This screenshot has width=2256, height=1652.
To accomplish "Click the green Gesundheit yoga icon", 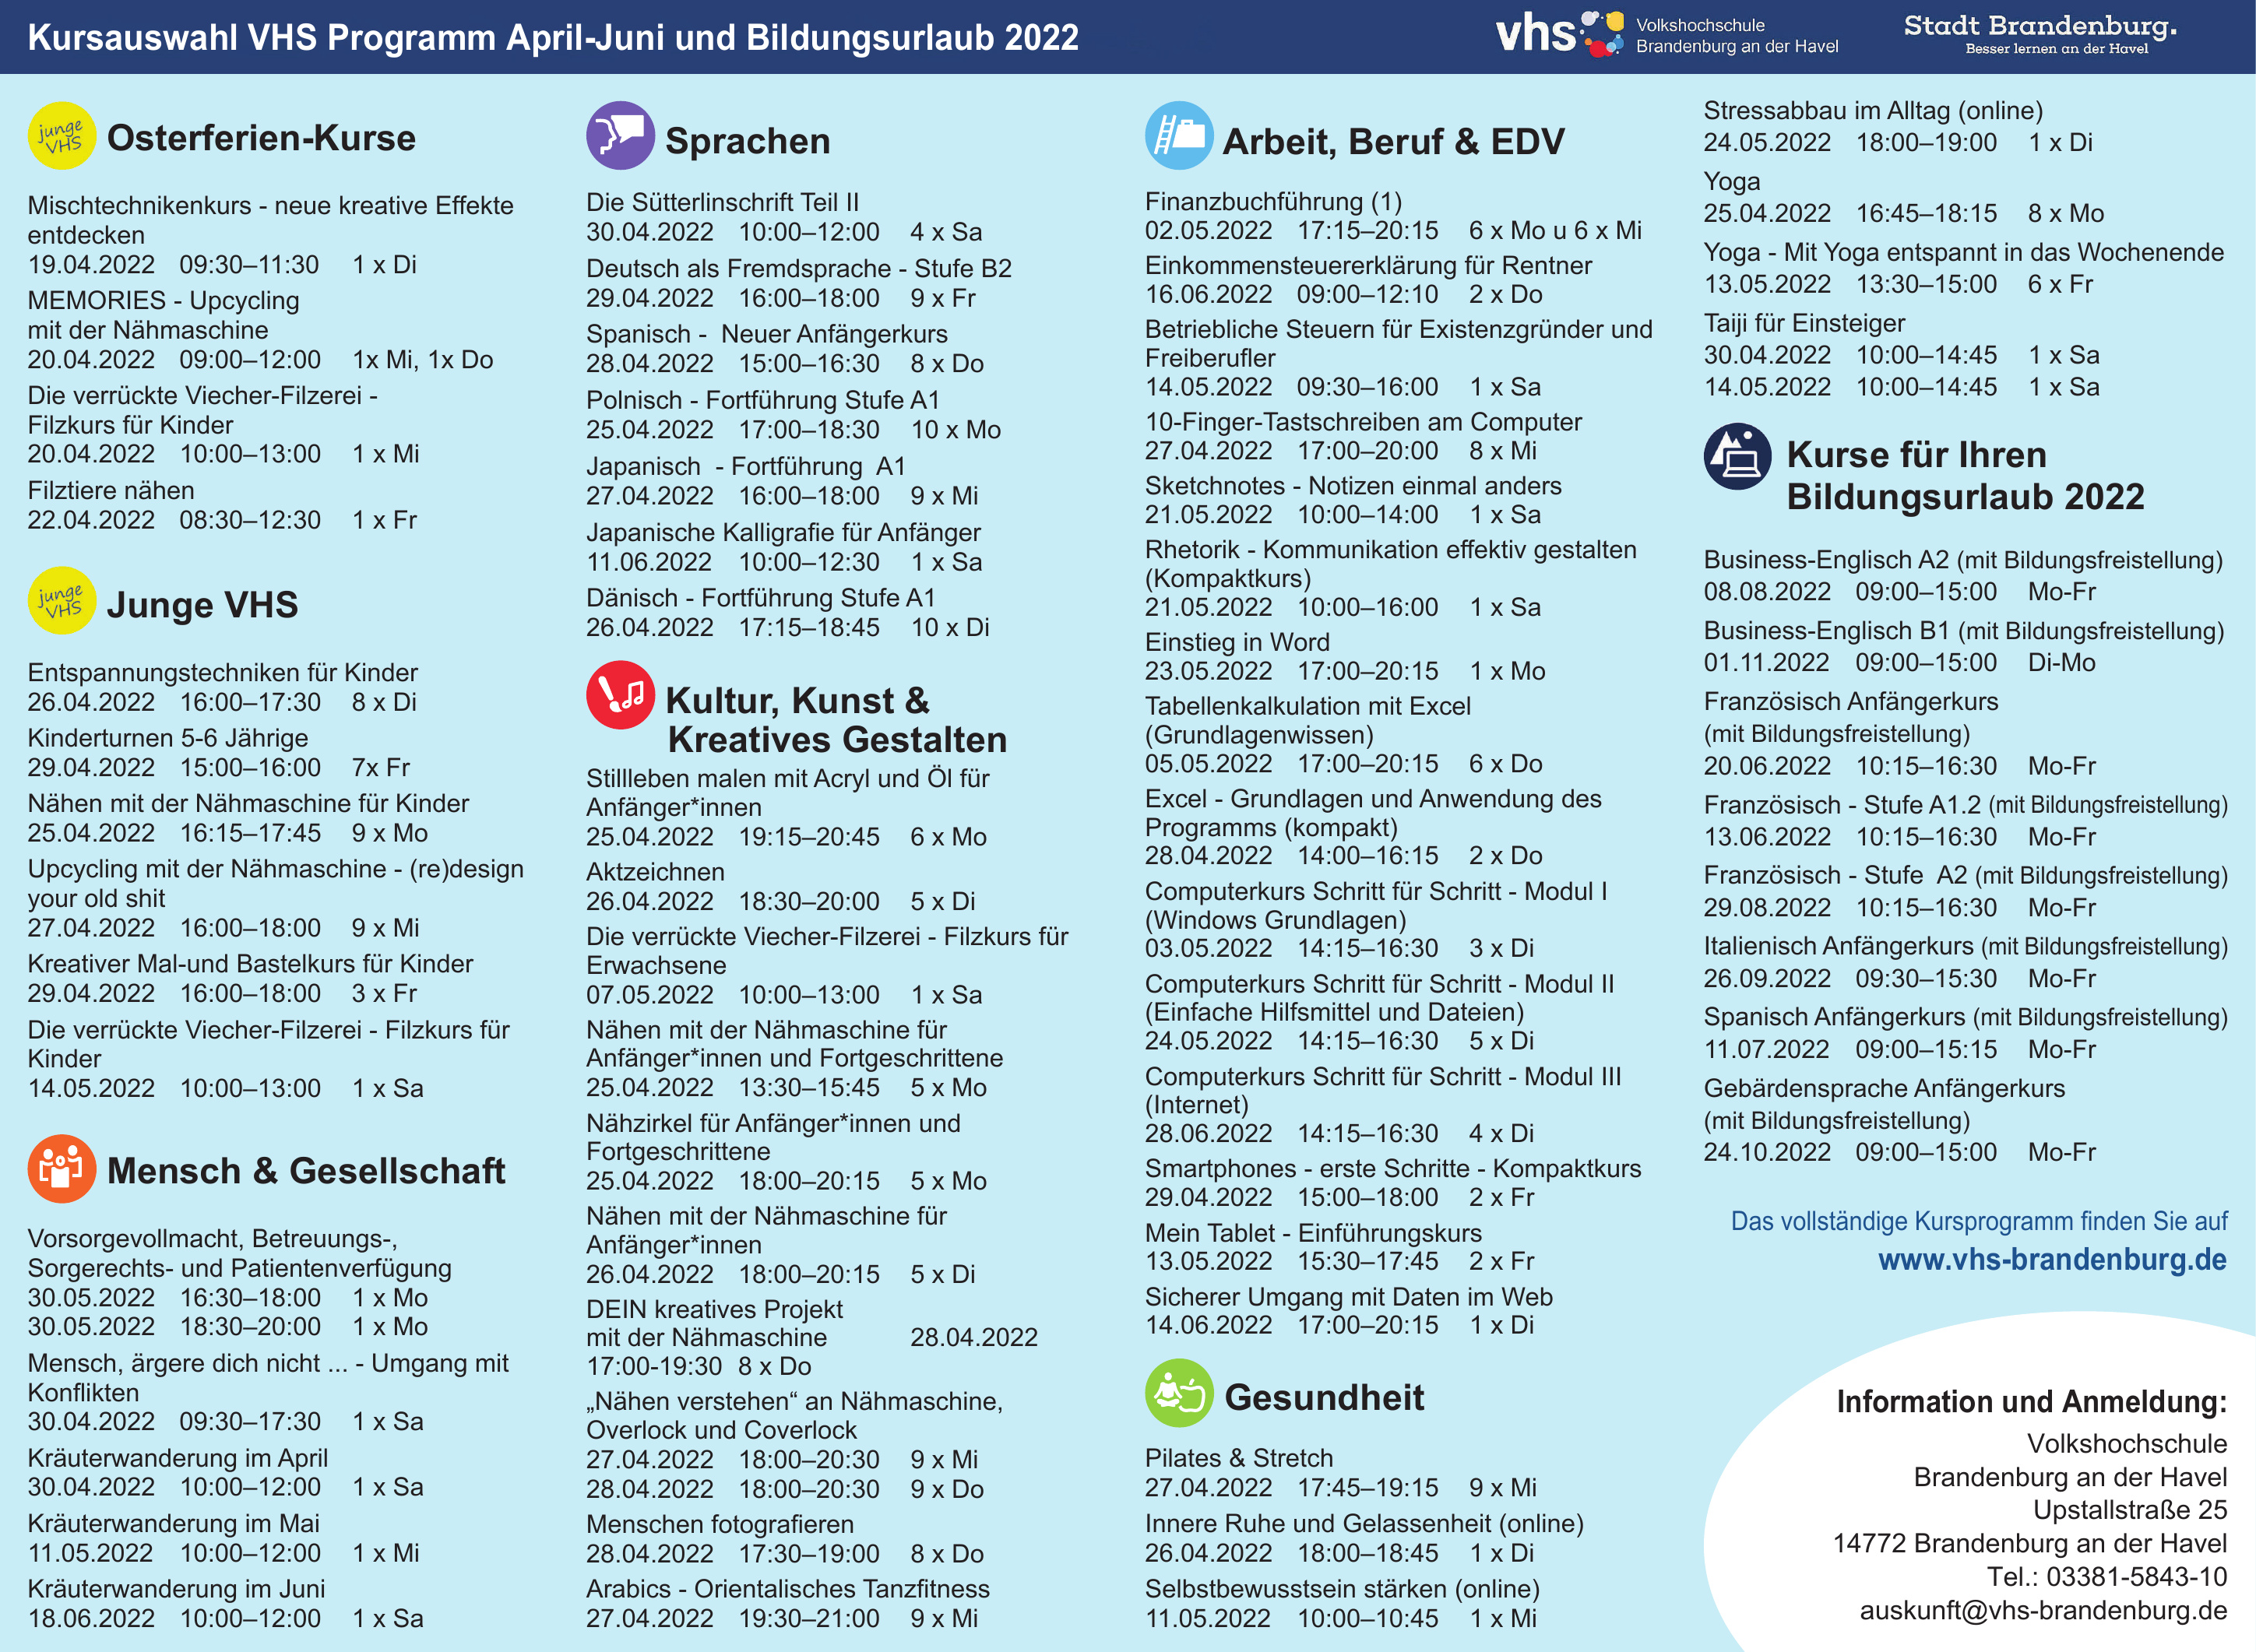I will coord(1179,1393).
